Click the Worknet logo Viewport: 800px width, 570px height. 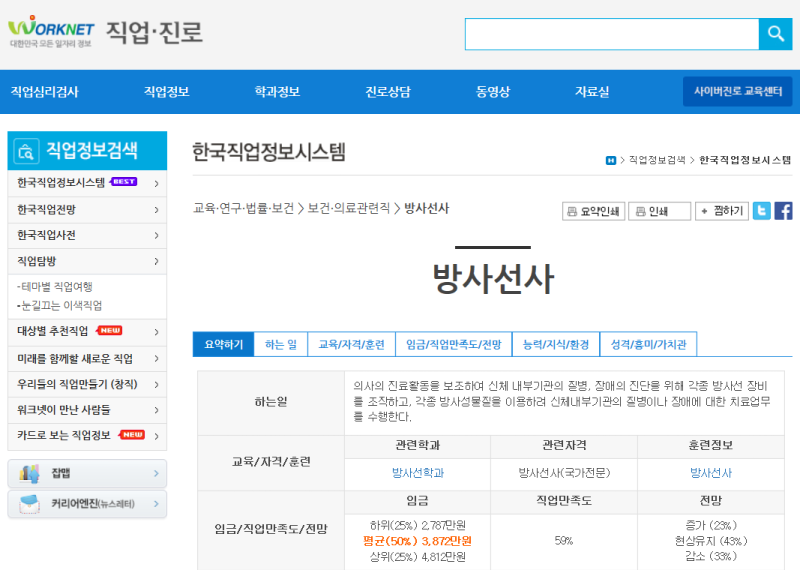coord(51,32)
